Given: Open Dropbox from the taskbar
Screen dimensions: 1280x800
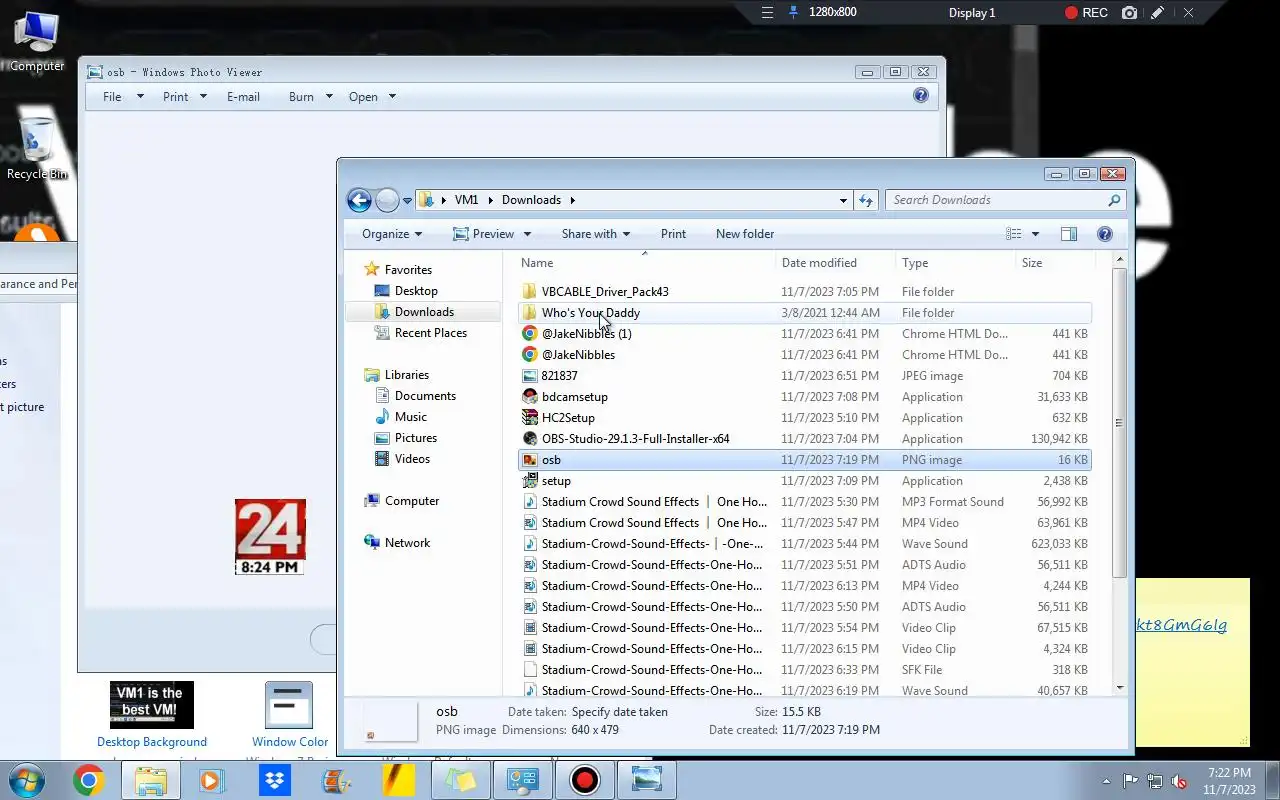Looking at the screenshot, I should (x=275, y=780).
